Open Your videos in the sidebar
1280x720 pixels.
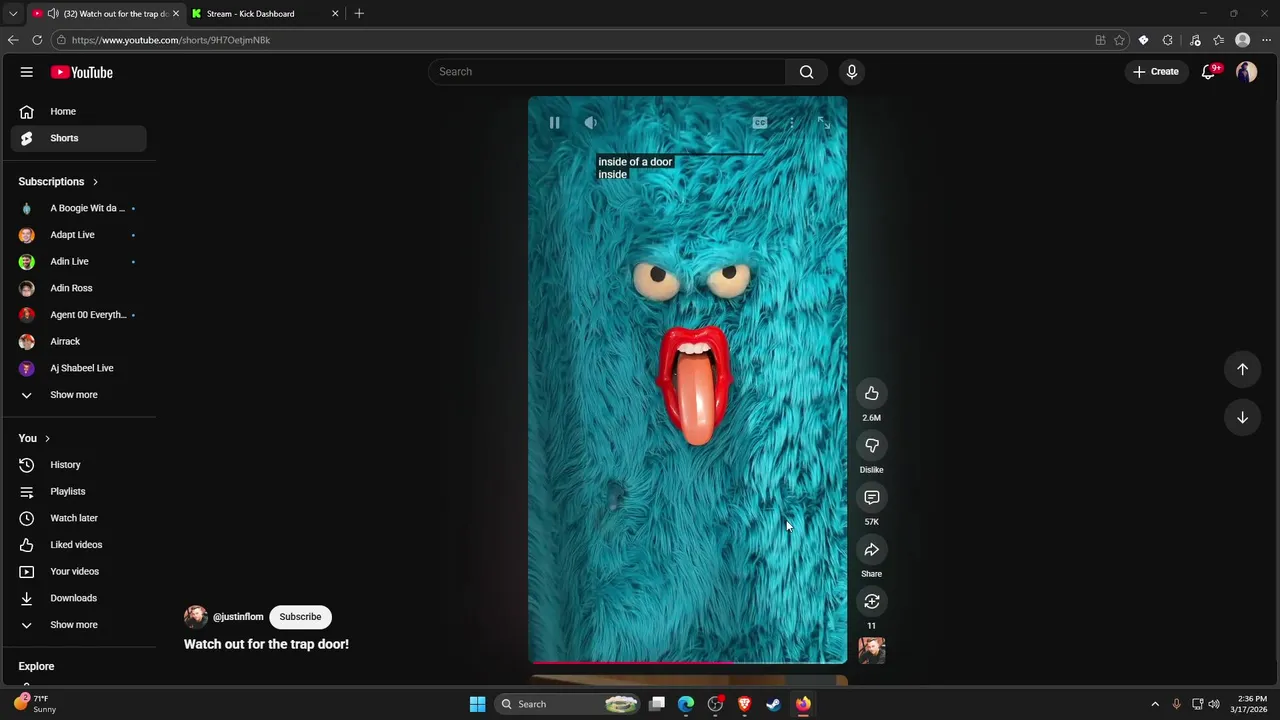pos(79,572)
